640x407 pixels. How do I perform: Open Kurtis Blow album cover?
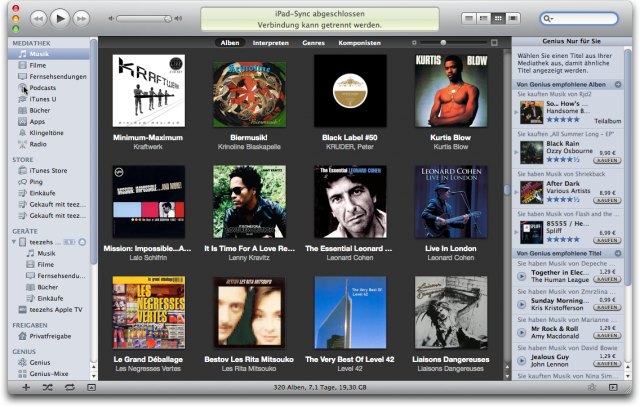pos(451,91)
